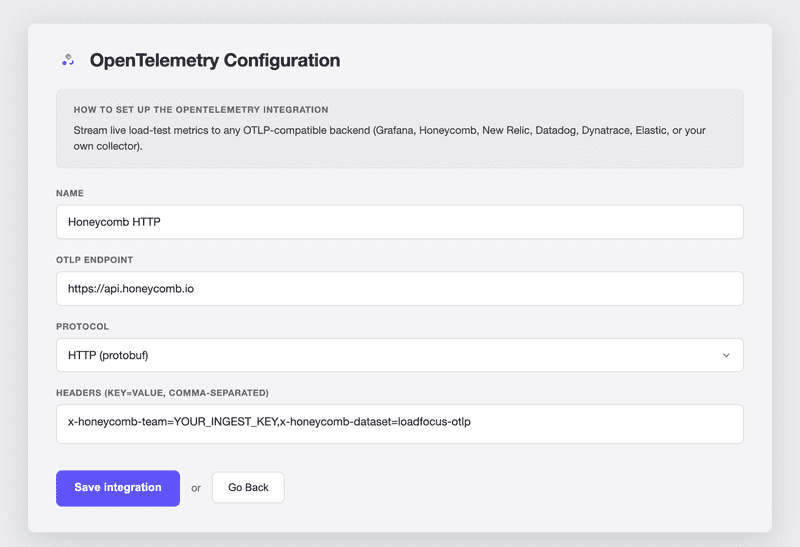This screenshot has width=800, height=547.
Task: Click the Go Back button
Action: pyautogui.click(x=248, y=488)
